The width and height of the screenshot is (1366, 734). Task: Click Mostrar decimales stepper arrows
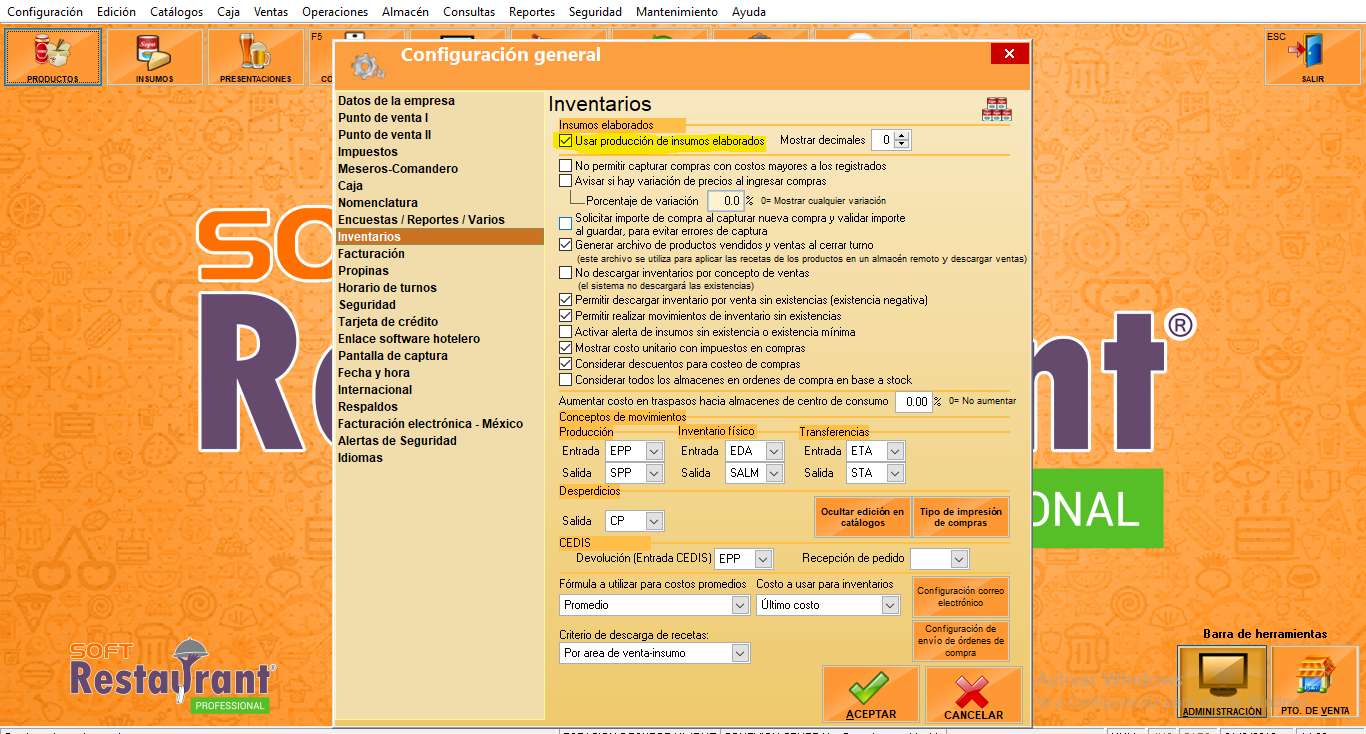click(x=903, y=140)
